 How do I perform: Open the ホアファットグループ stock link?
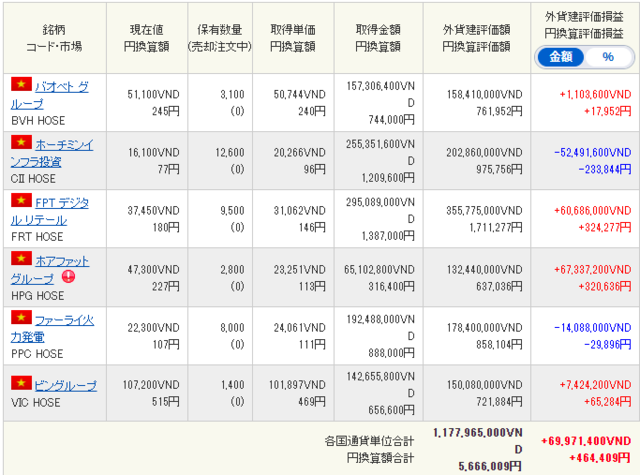click(50, 270)
